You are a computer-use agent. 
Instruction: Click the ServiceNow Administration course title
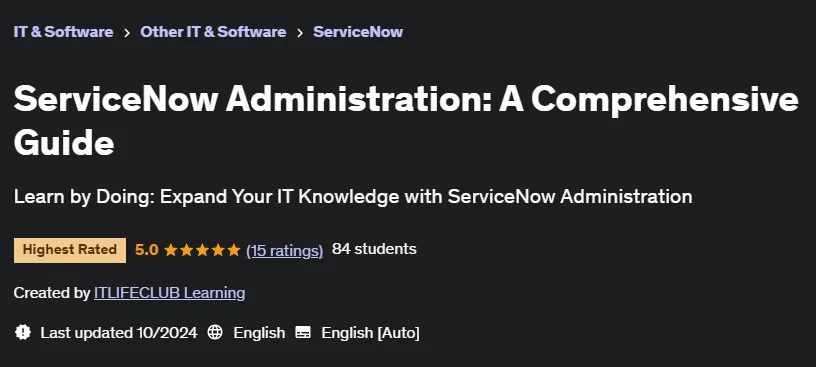(406, 121)
